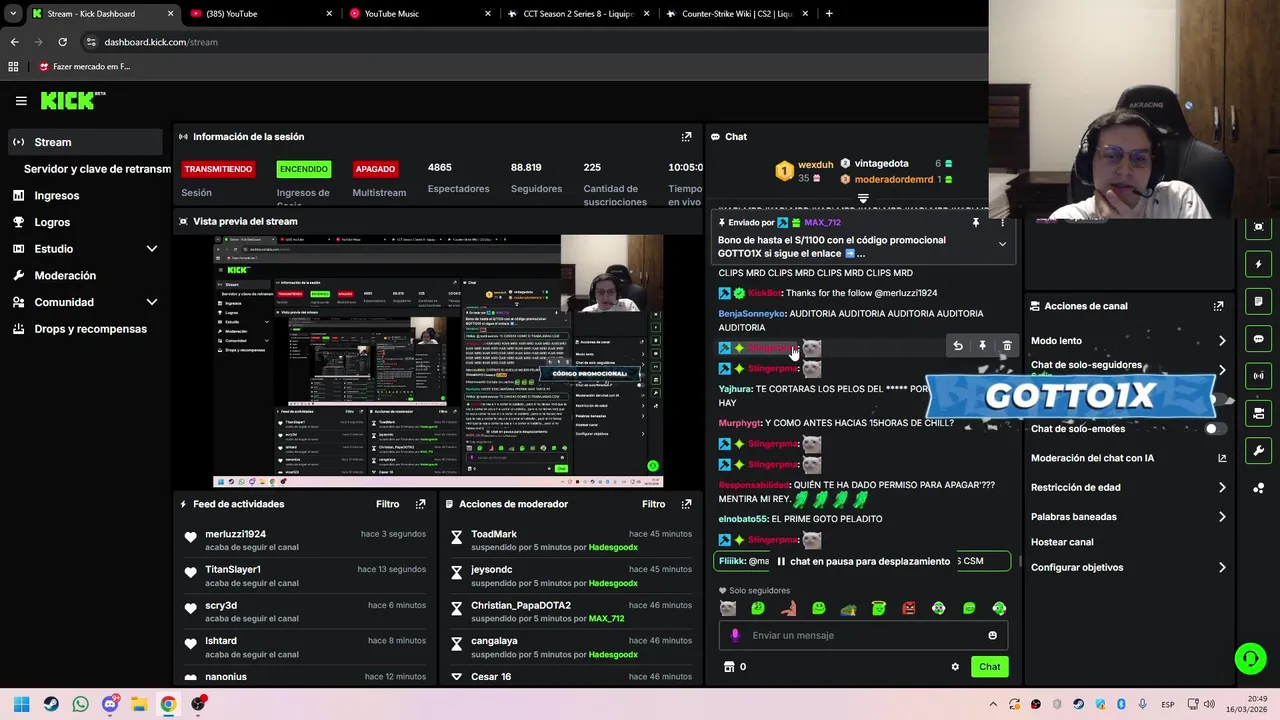Resume chat paused for scrolling
Viewport: 1280px width, 720px height.
pos(862,562)
